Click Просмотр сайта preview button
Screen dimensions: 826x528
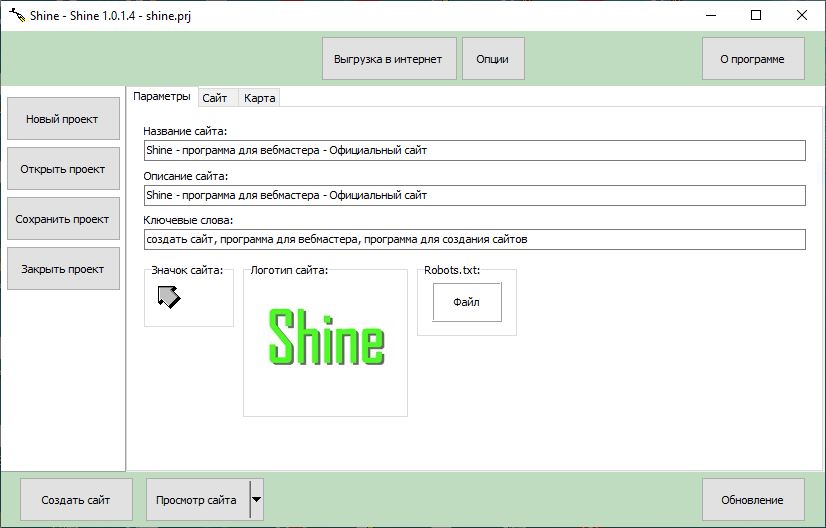tap(196, 499)
